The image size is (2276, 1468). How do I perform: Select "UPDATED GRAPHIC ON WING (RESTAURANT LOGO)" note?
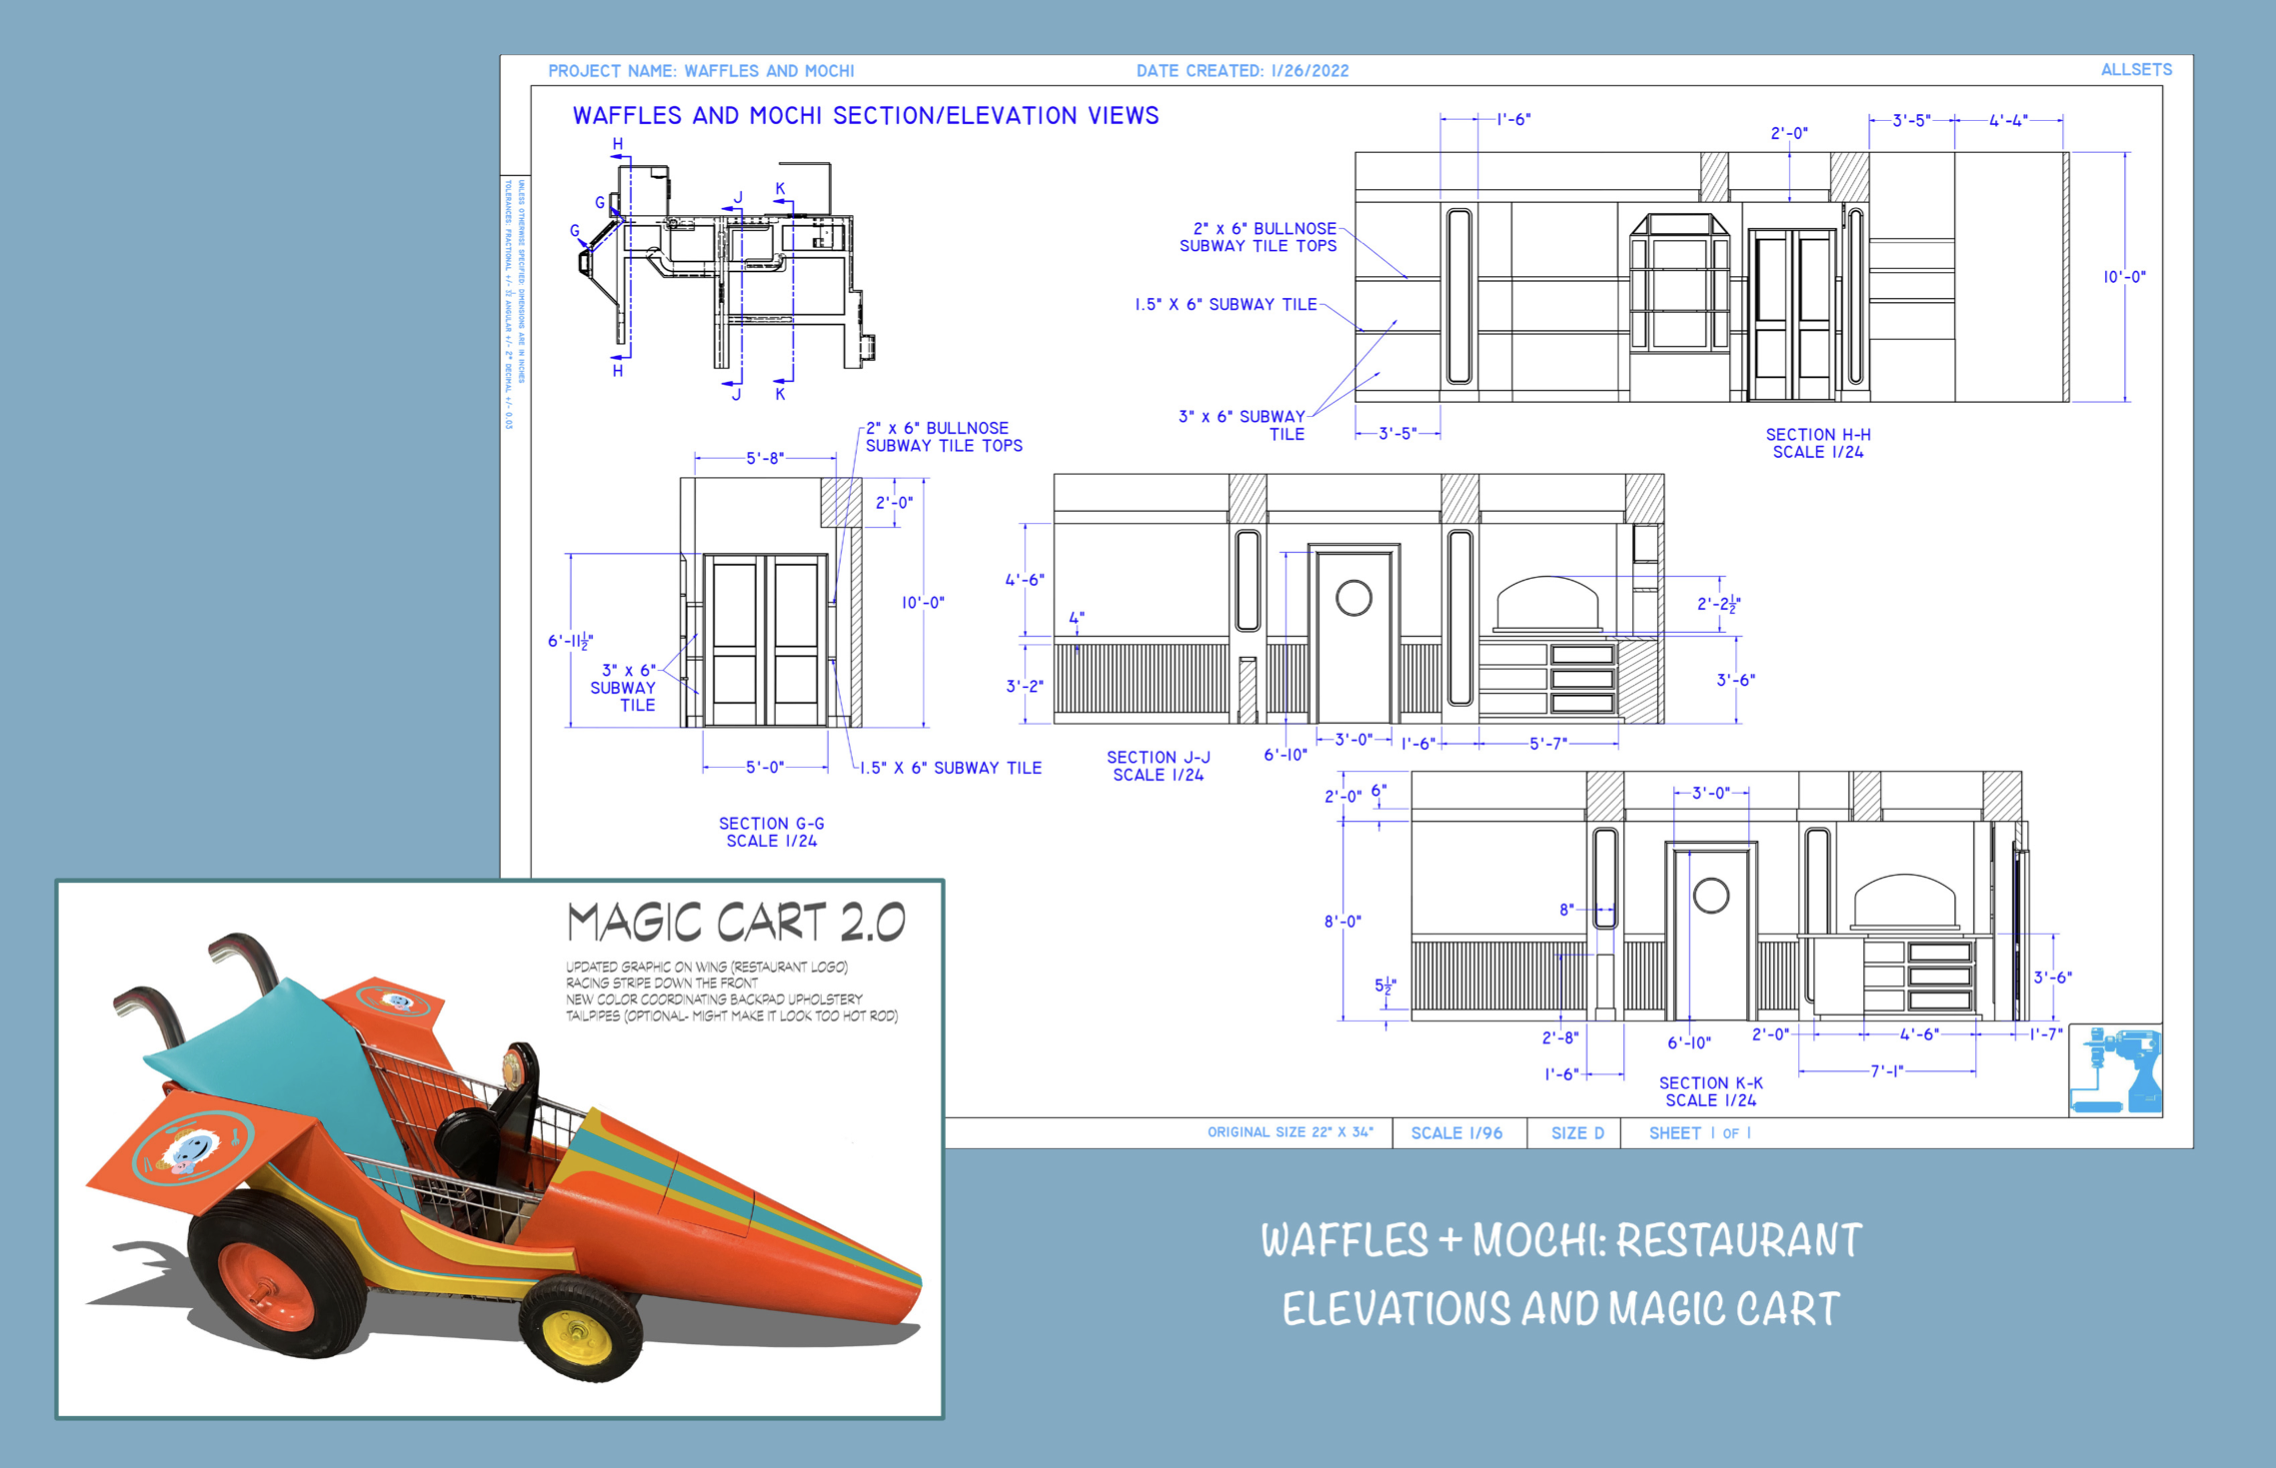707,967
